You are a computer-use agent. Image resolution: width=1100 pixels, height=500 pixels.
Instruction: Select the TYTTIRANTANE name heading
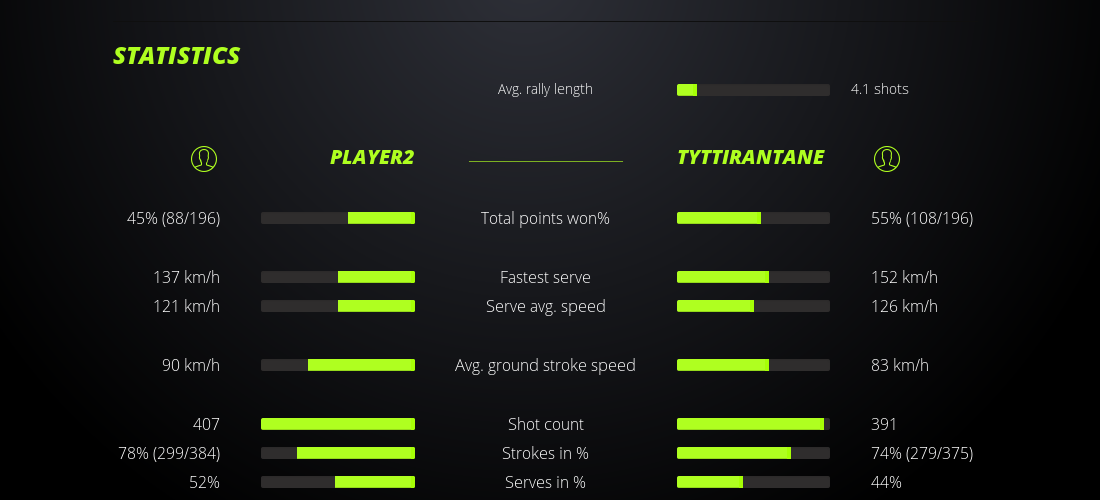[x=750, y=157]
